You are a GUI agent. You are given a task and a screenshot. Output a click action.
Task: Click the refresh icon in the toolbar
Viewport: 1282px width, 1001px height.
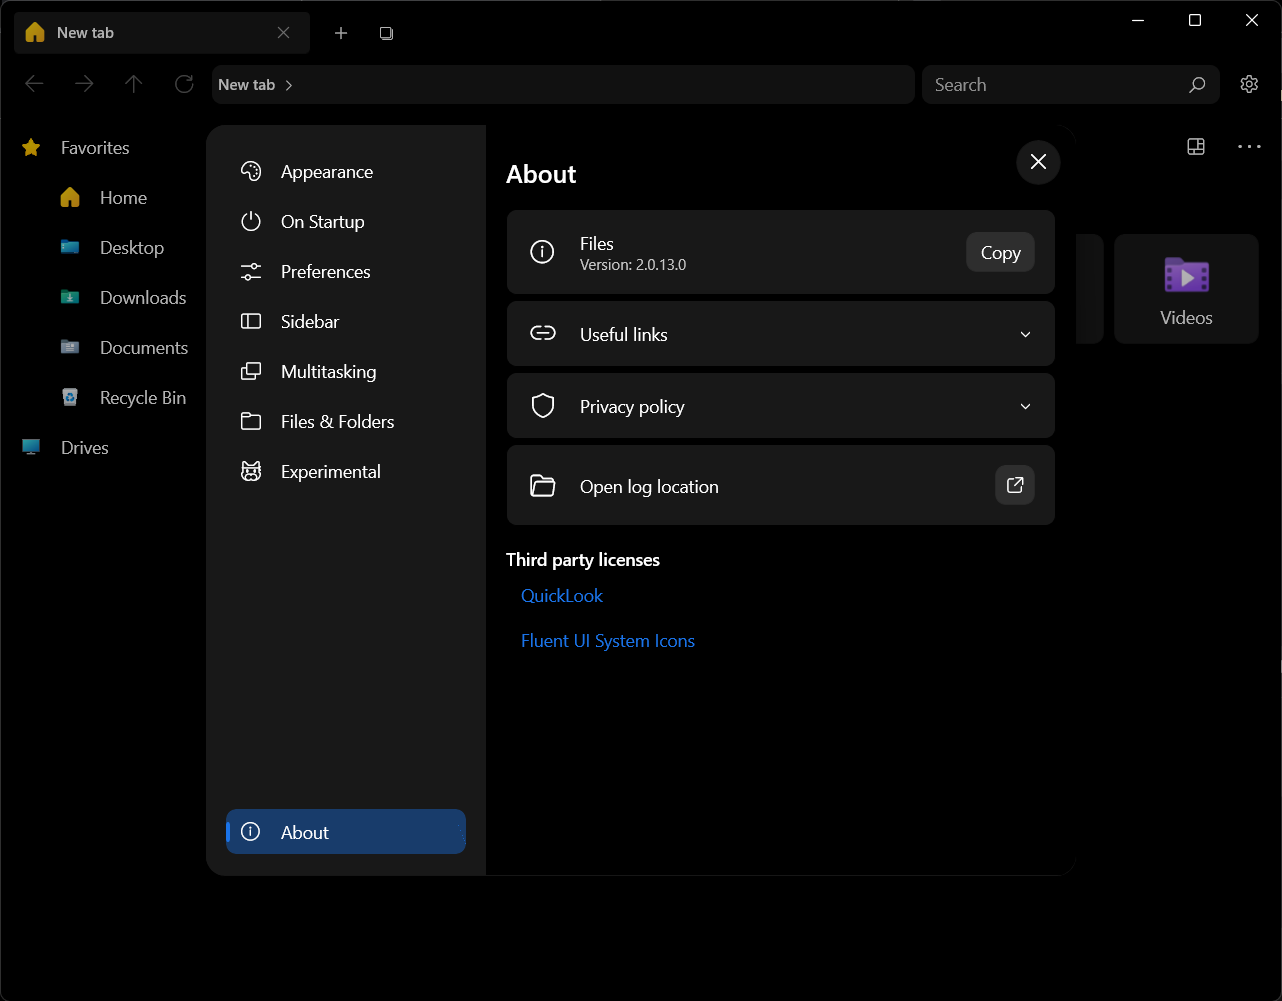click(184, 84)
